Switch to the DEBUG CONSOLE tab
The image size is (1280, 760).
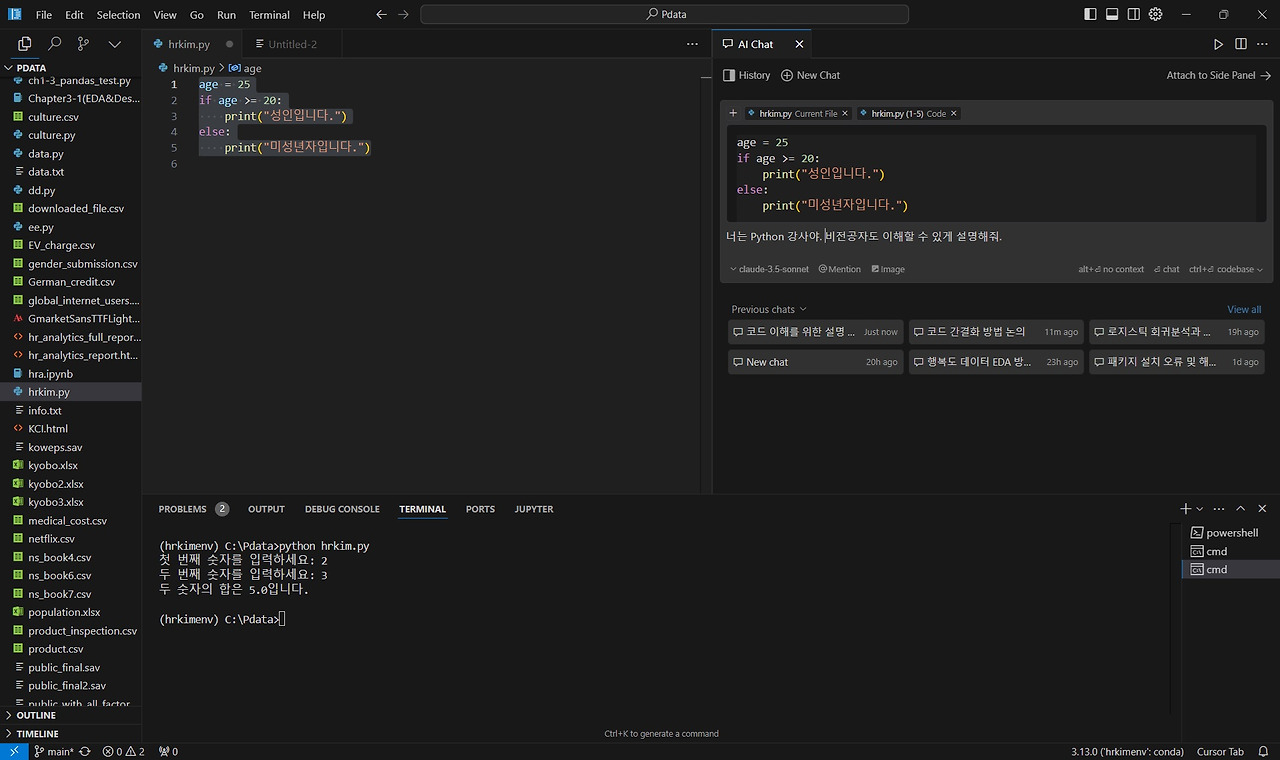342,509
